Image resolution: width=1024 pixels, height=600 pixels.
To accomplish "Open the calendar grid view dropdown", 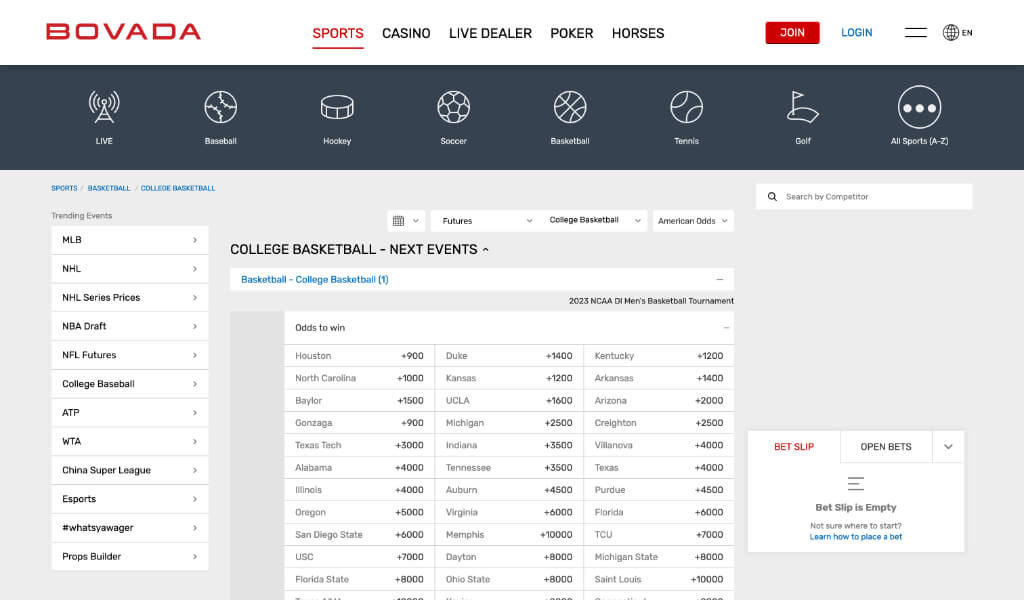I will (x=406, y=221).
